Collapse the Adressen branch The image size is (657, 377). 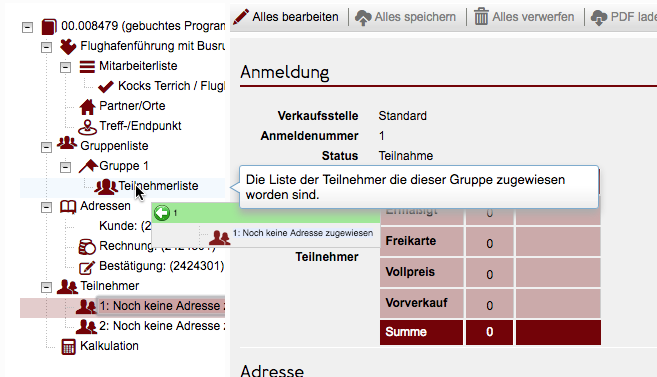point(46,207)
